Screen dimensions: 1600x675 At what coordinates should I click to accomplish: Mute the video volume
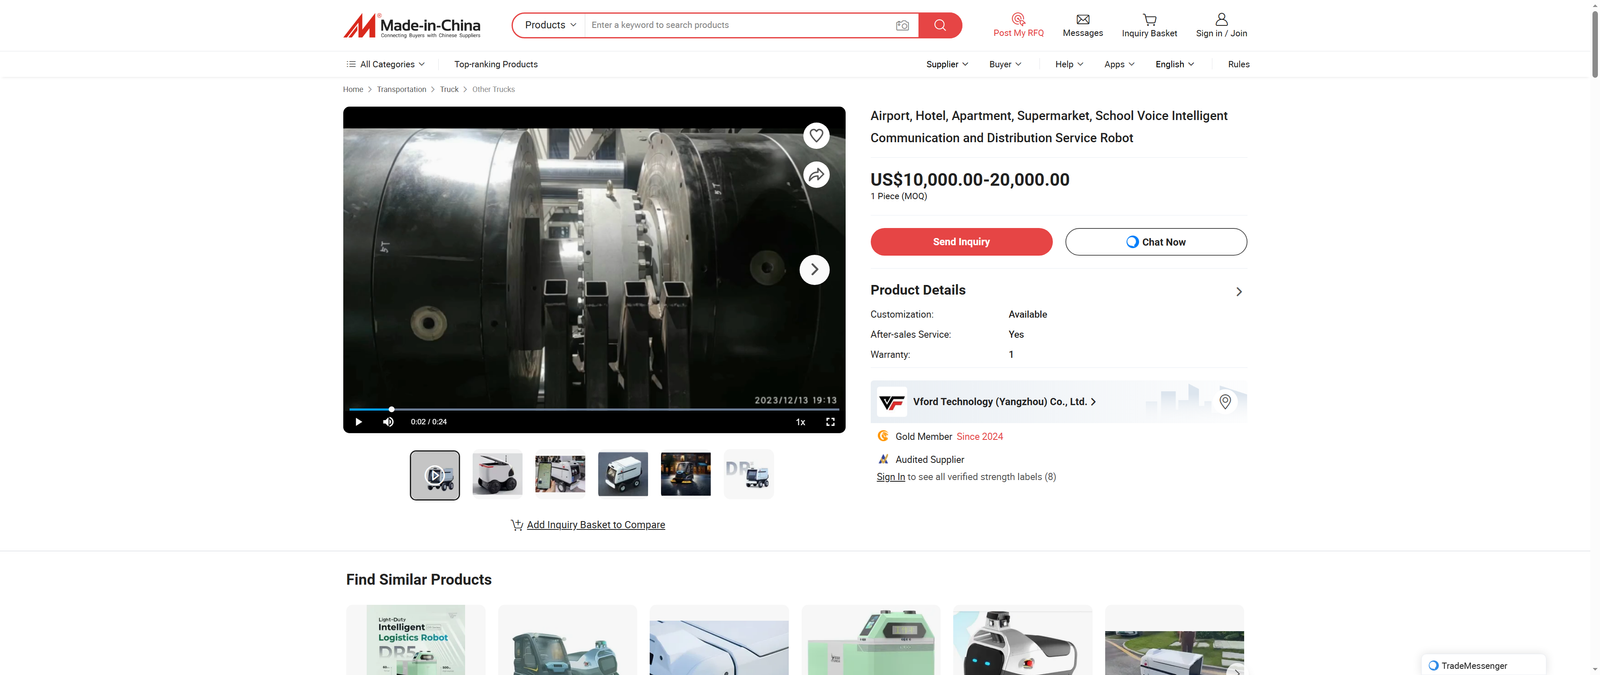(x=388, y=422)
